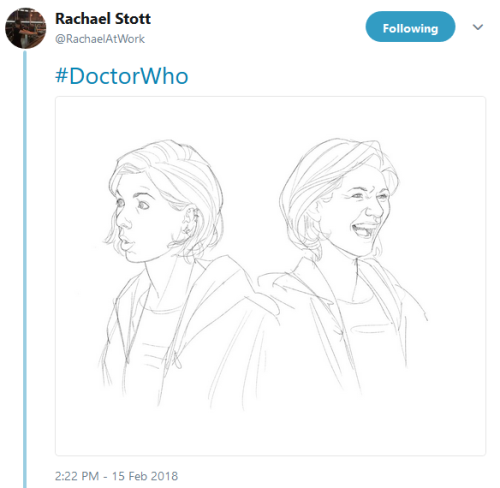The width and height of the screenshot is (500, 488).
Task: Open Rachael Stott's profile avatar picture
Action: point(26,28)
